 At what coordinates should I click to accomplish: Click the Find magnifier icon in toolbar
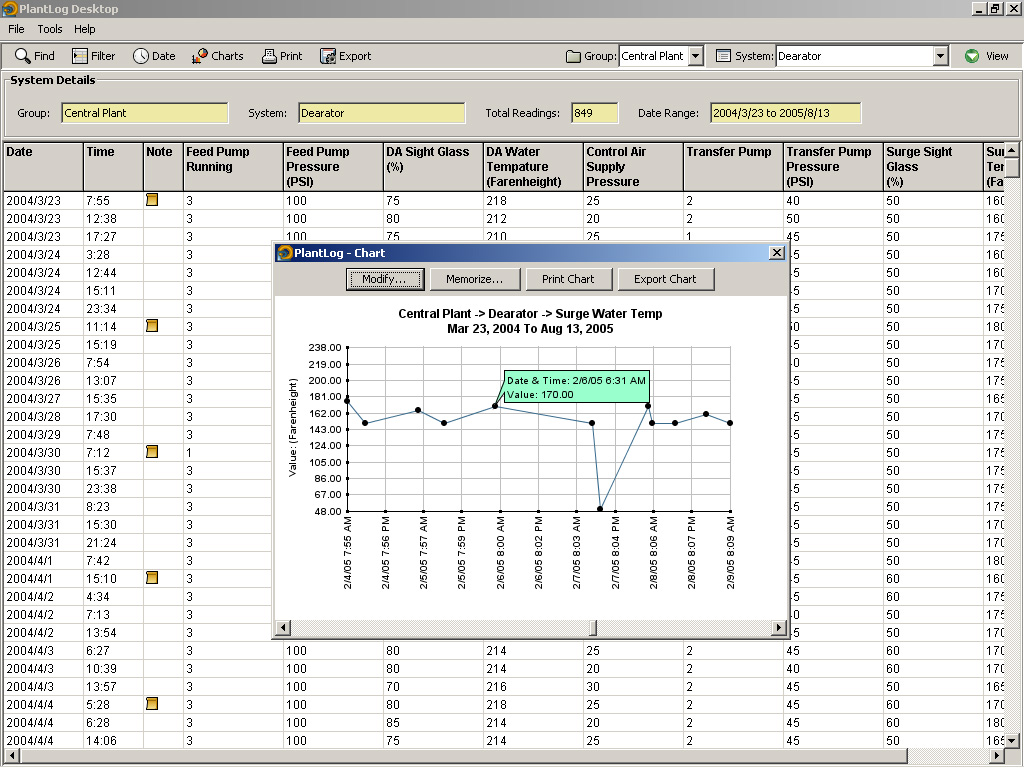23,56
